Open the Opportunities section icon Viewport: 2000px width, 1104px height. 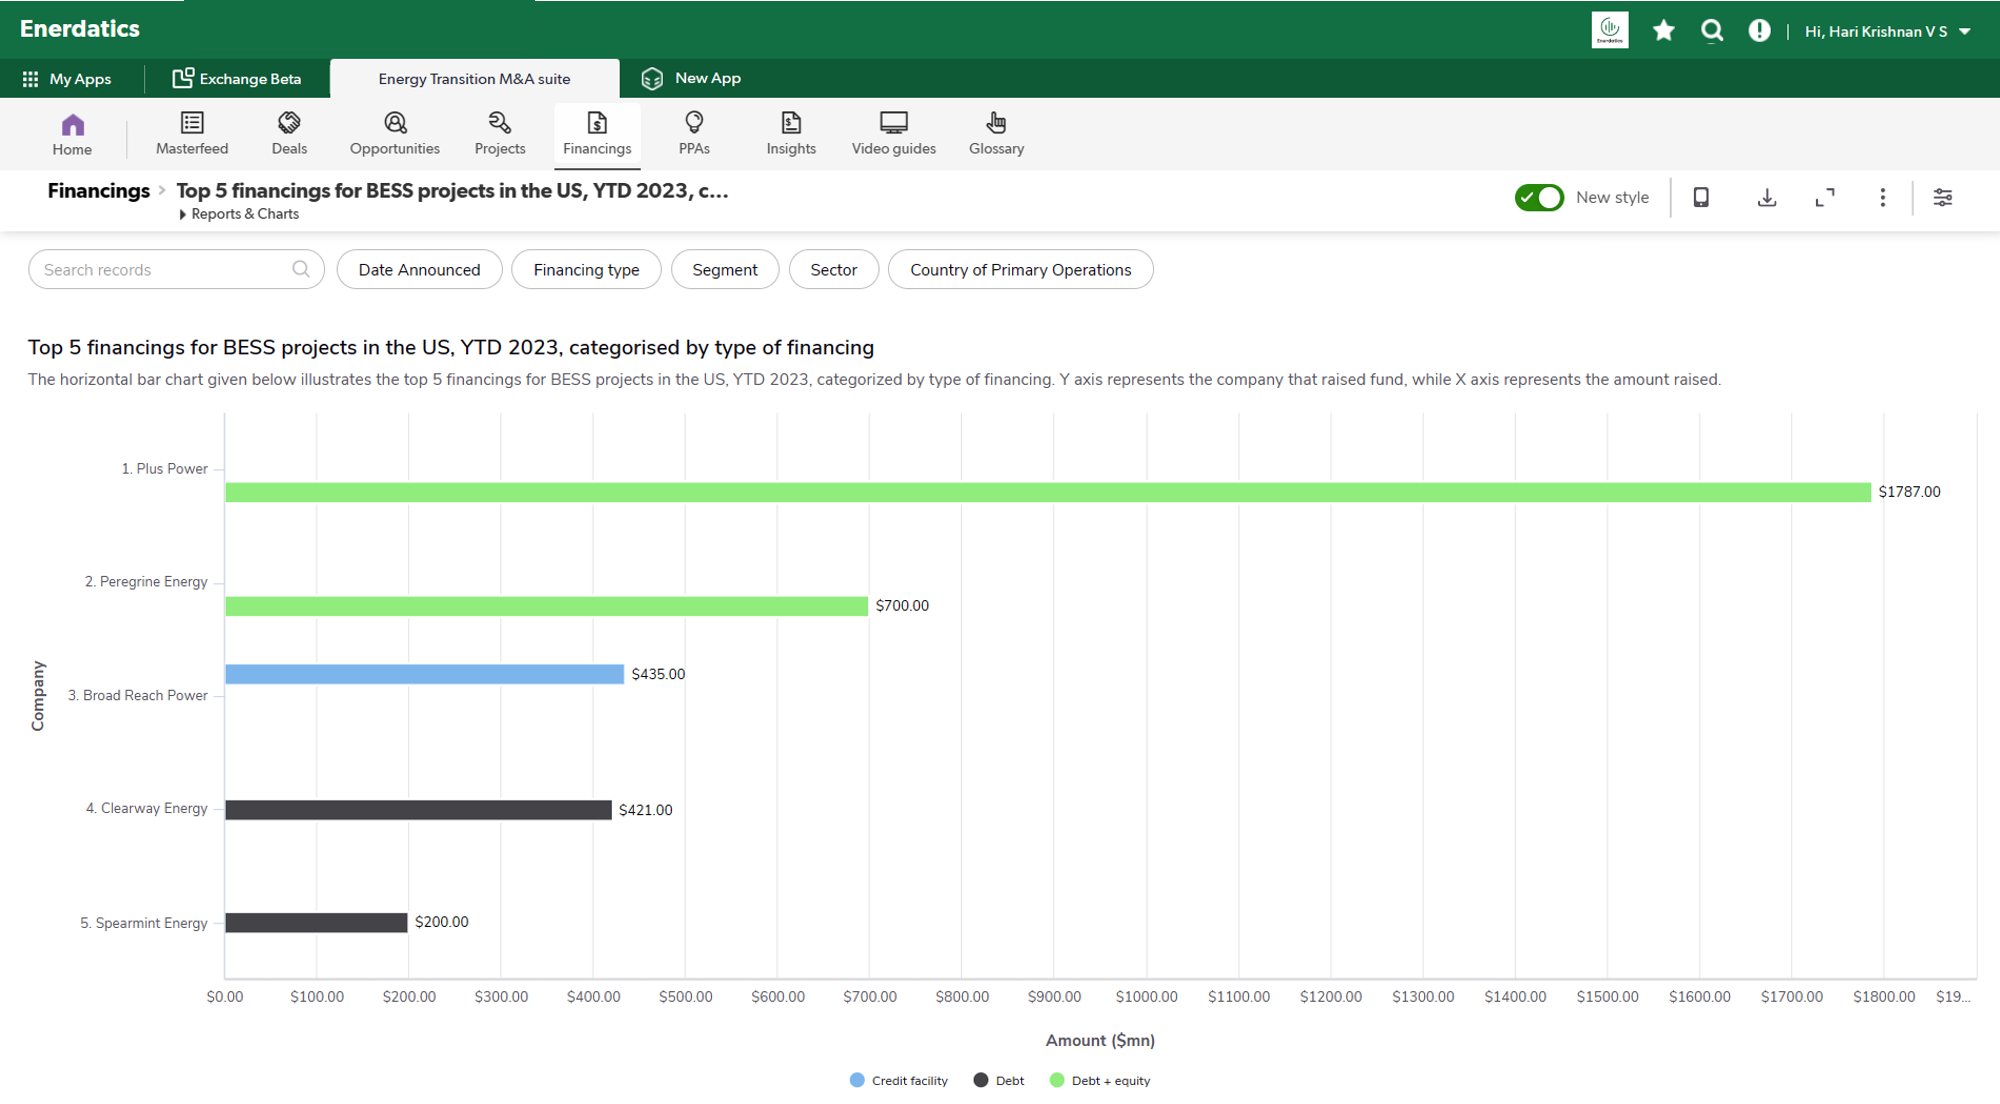tap(395, 123)
